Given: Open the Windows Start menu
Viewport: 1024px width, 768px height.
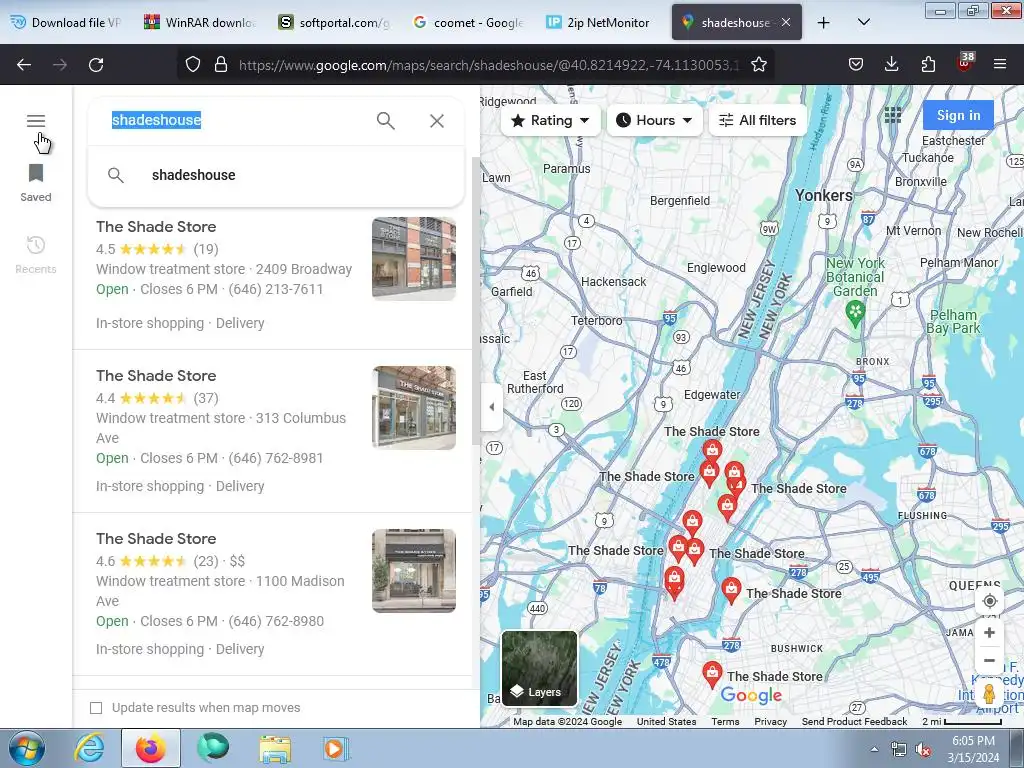Looking at the screenshot, I should (x=27, y=748).
